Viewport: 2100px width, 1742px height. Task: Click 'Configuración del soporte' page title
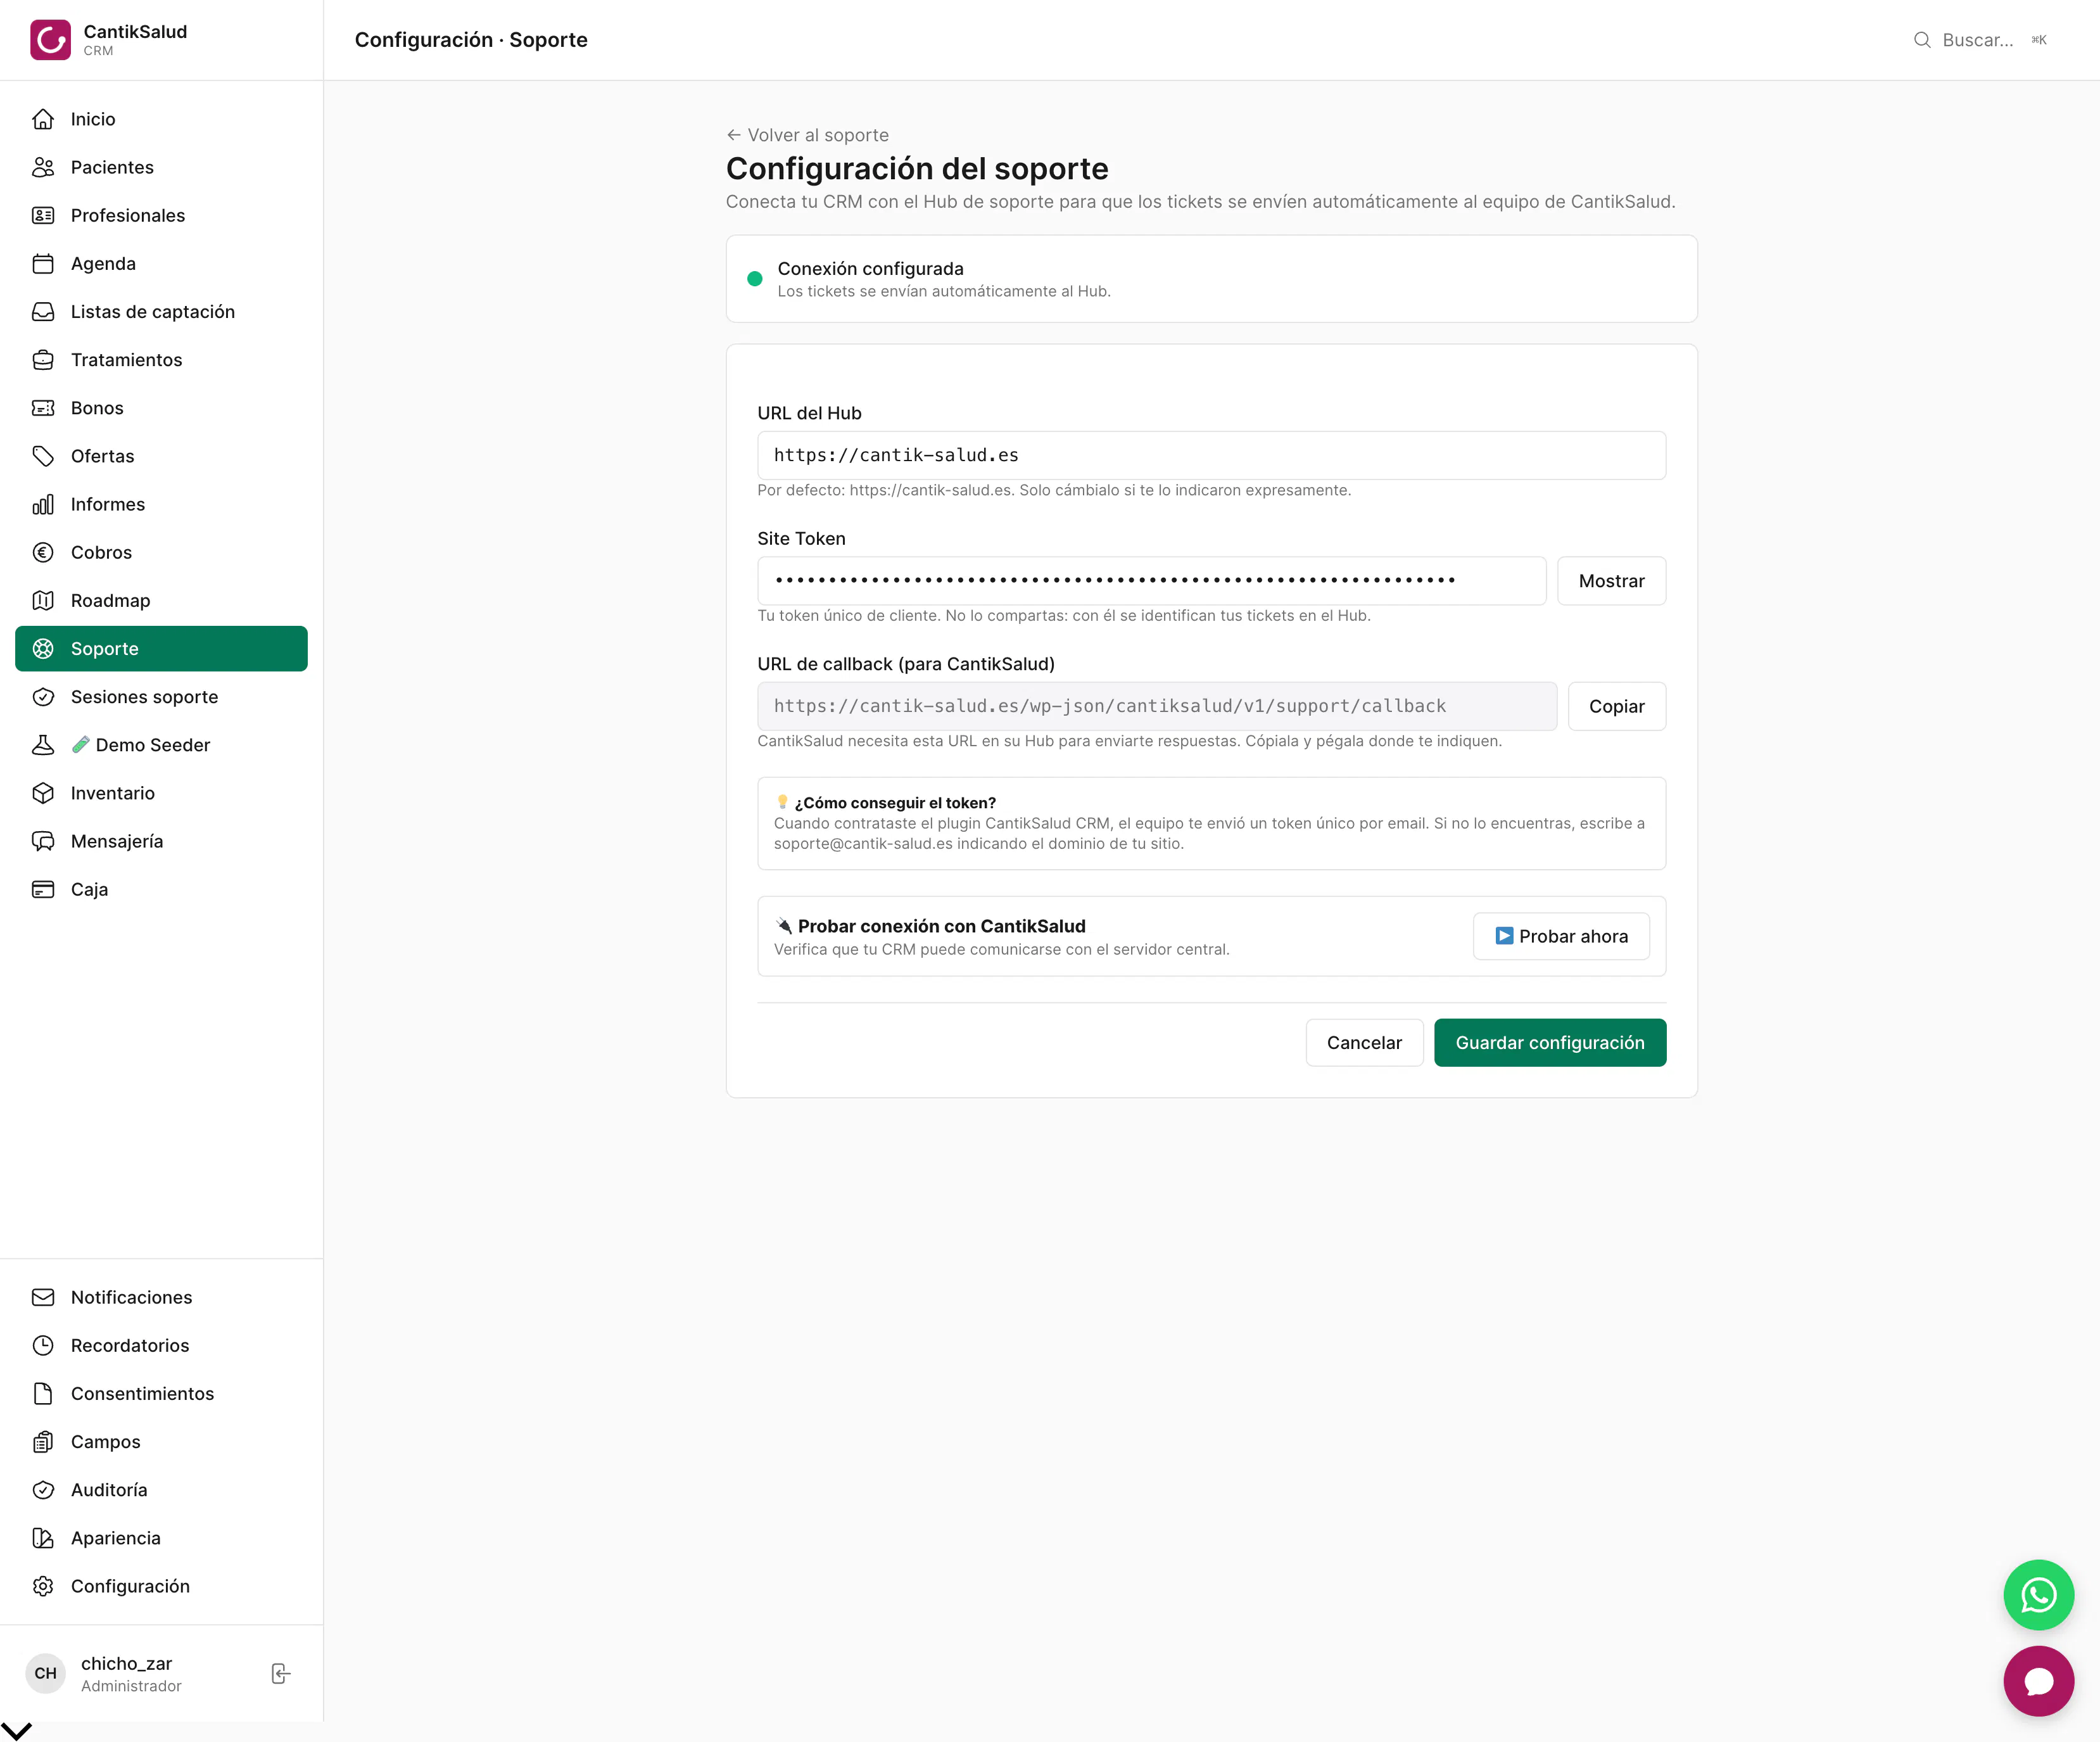pos(917,168)
